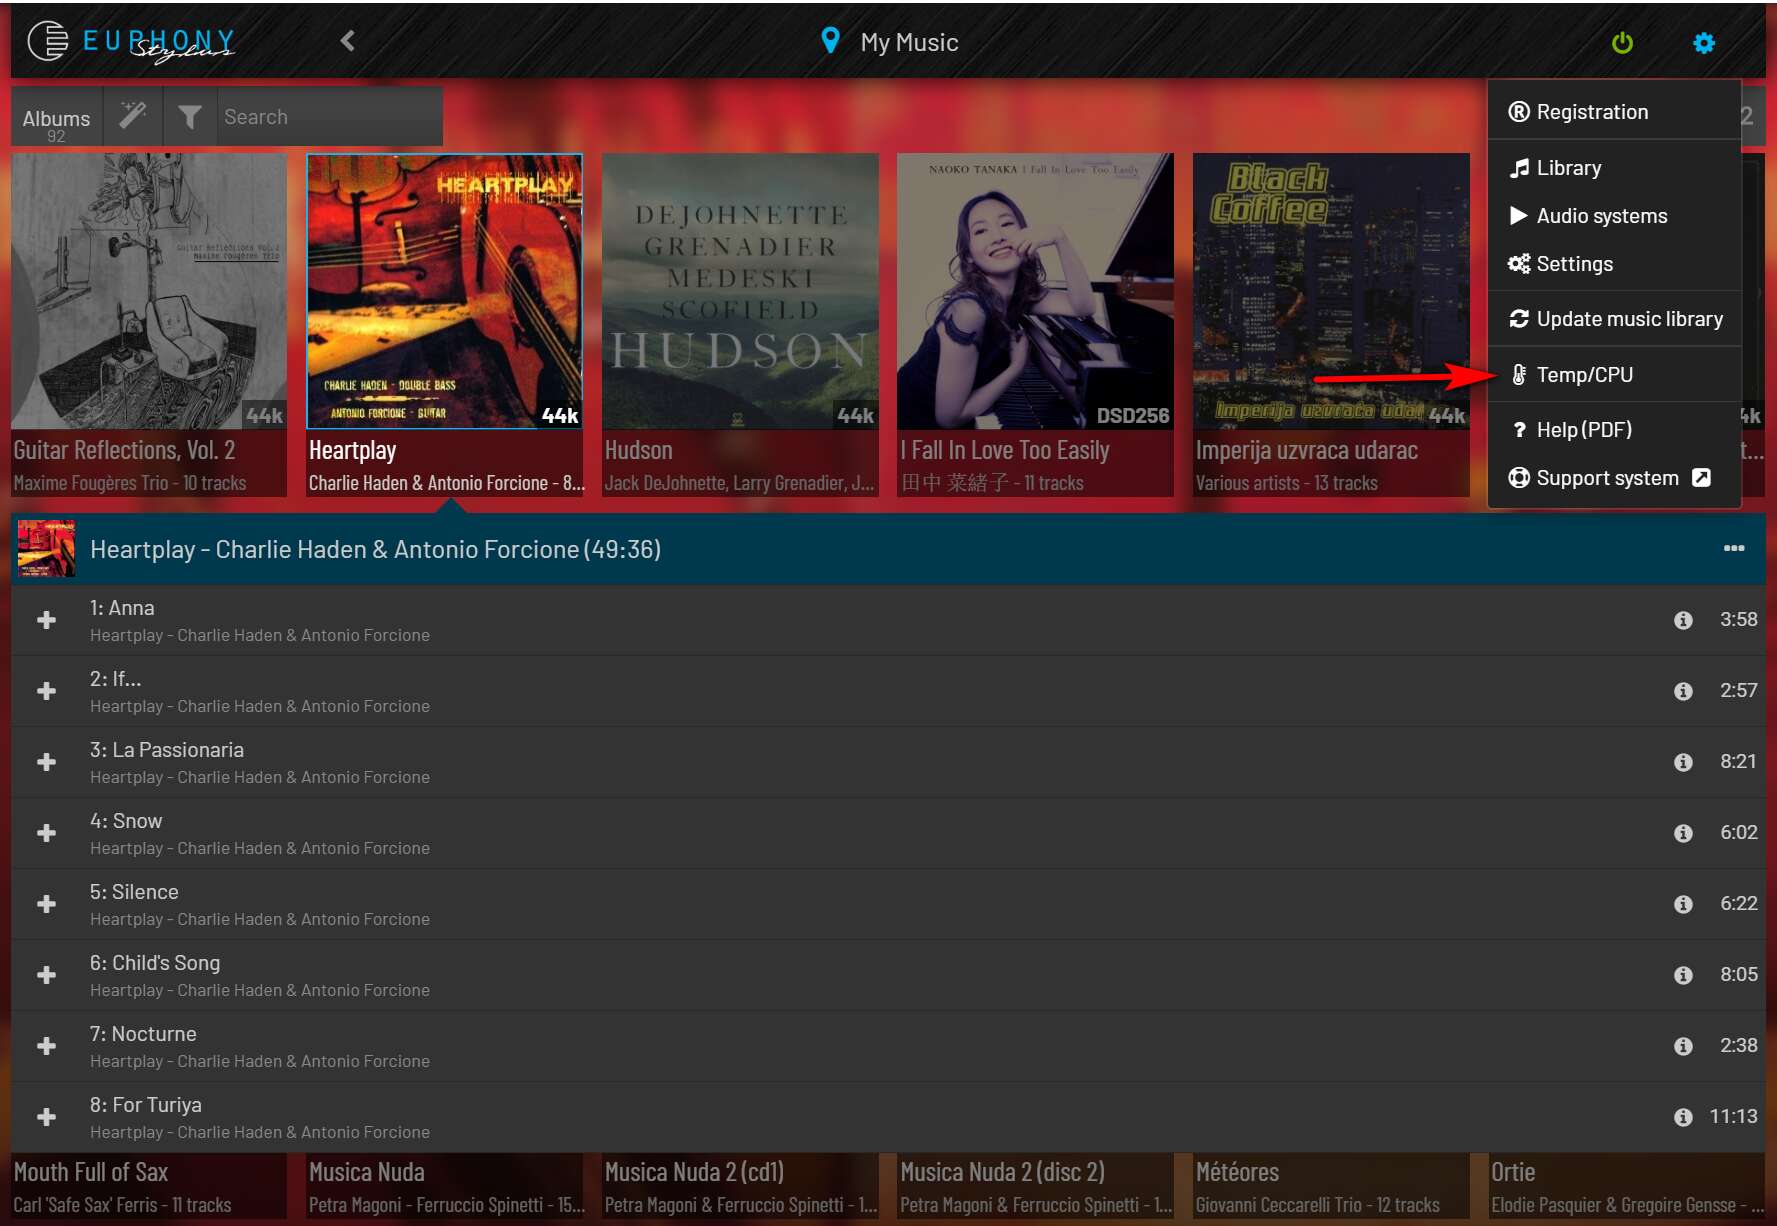
Task: Add track 3: La Passionaria with plus
Action: (x=46, y=762)
